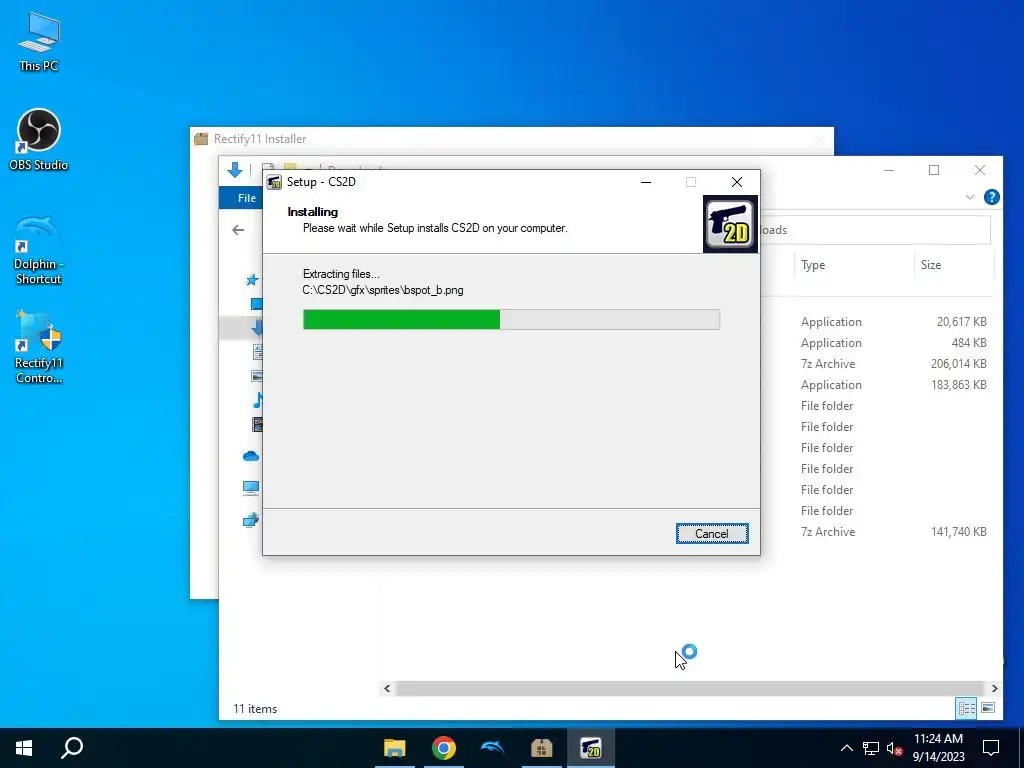Viewport: 1024px width, 768px height.
Task: Go back in File Explorer
Action: click(x=238, y=230)
